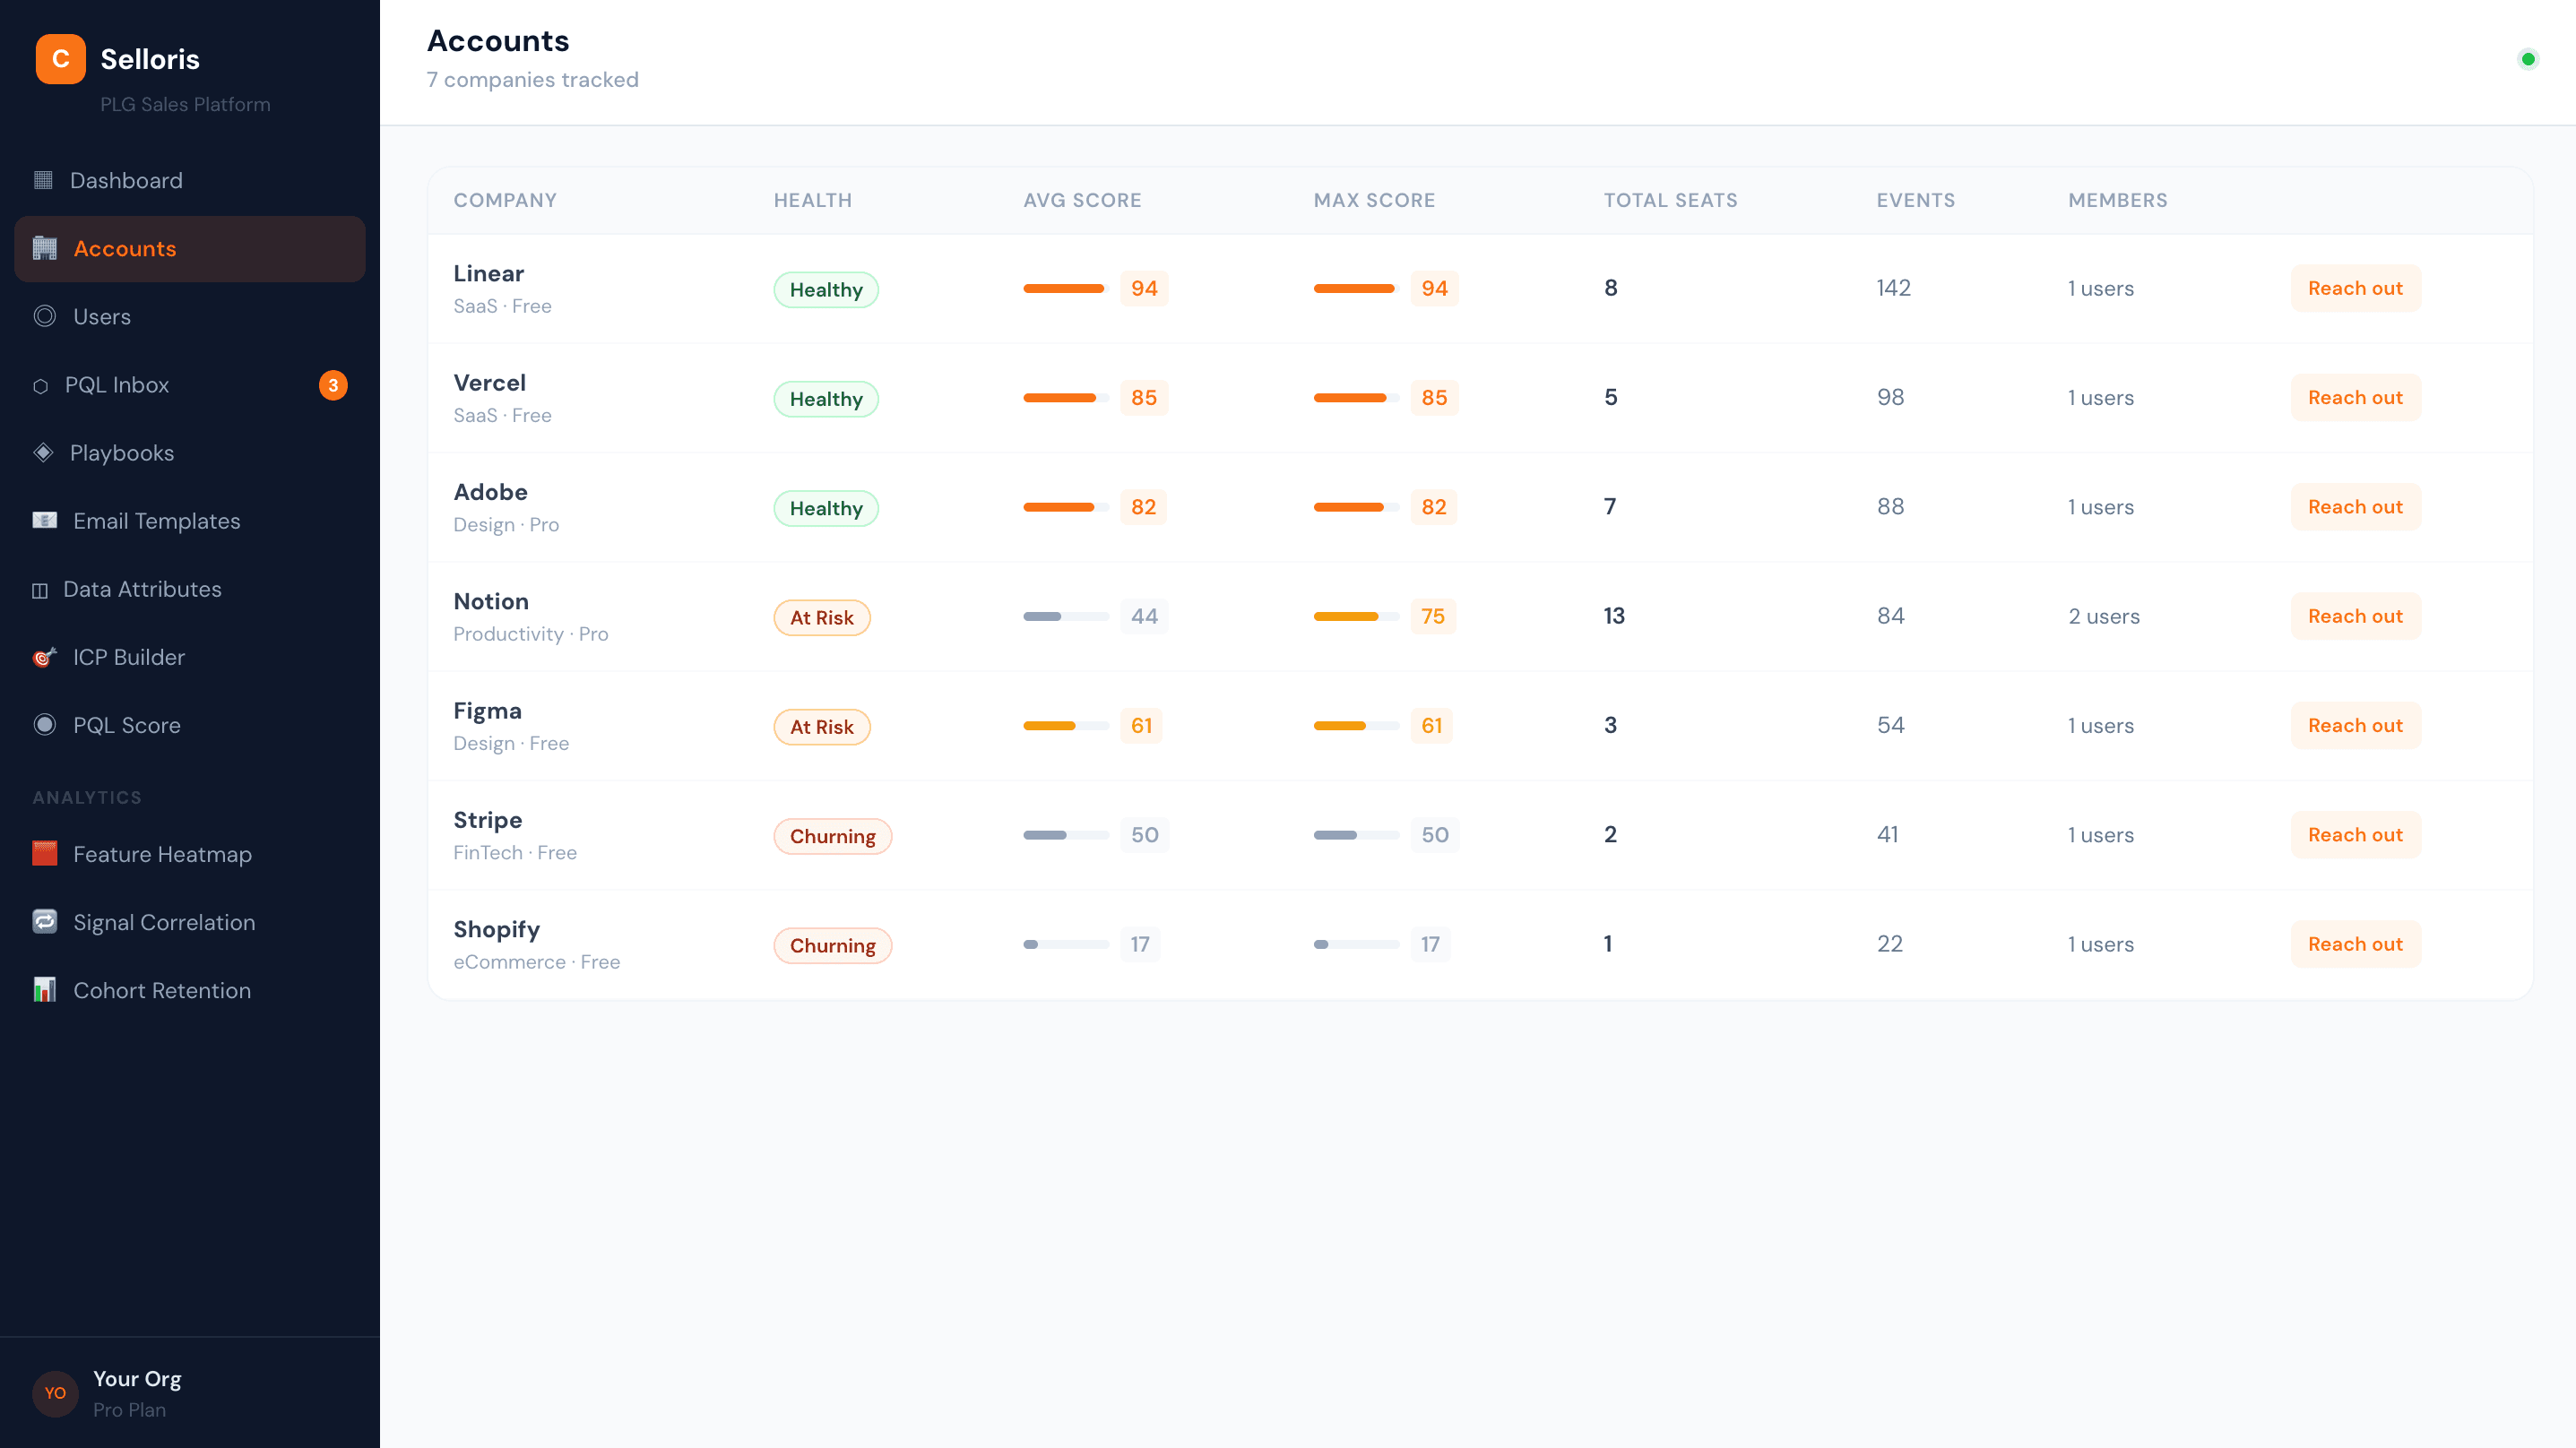
Task: Select the Figma company name
Action: 487,711
